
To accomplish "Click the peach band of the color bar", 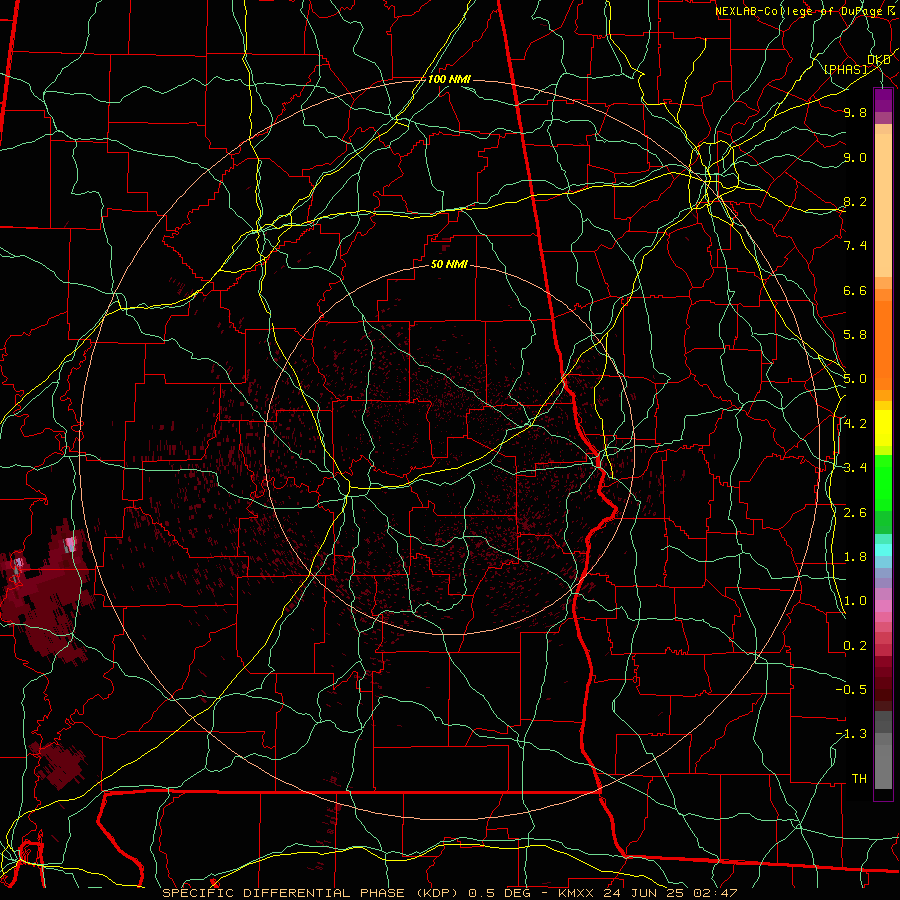I will coord(883,204).
